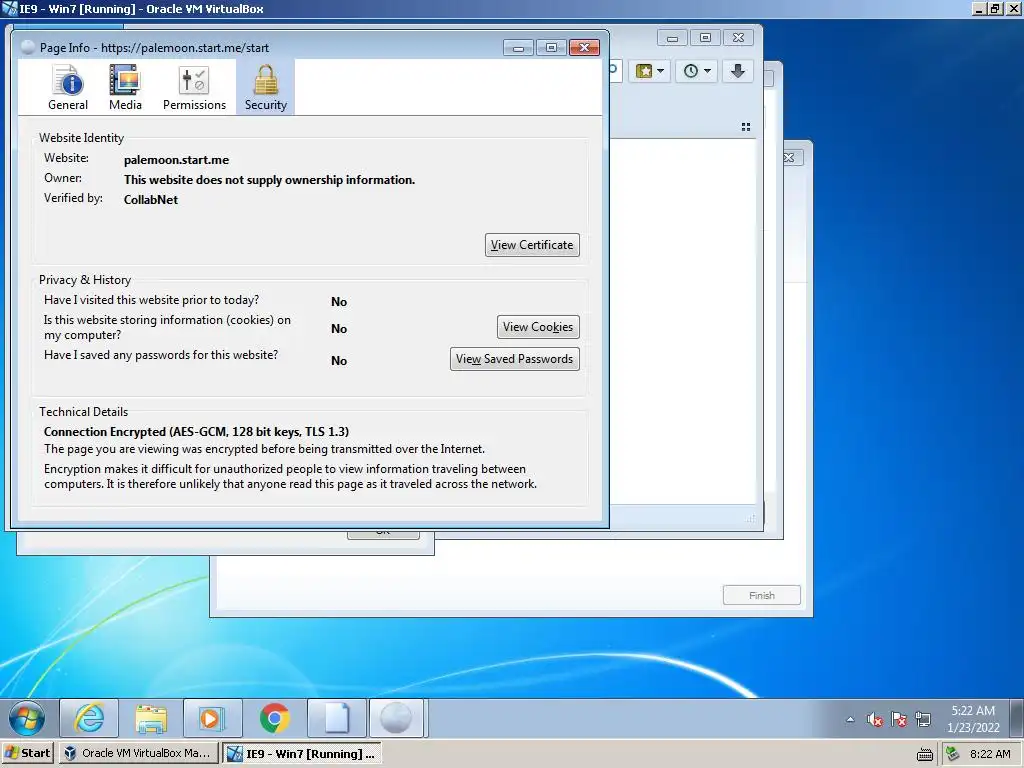Click the VirtualBox icon in the VM title bar
Screen dimensions: 1024x768
(9, 8)
